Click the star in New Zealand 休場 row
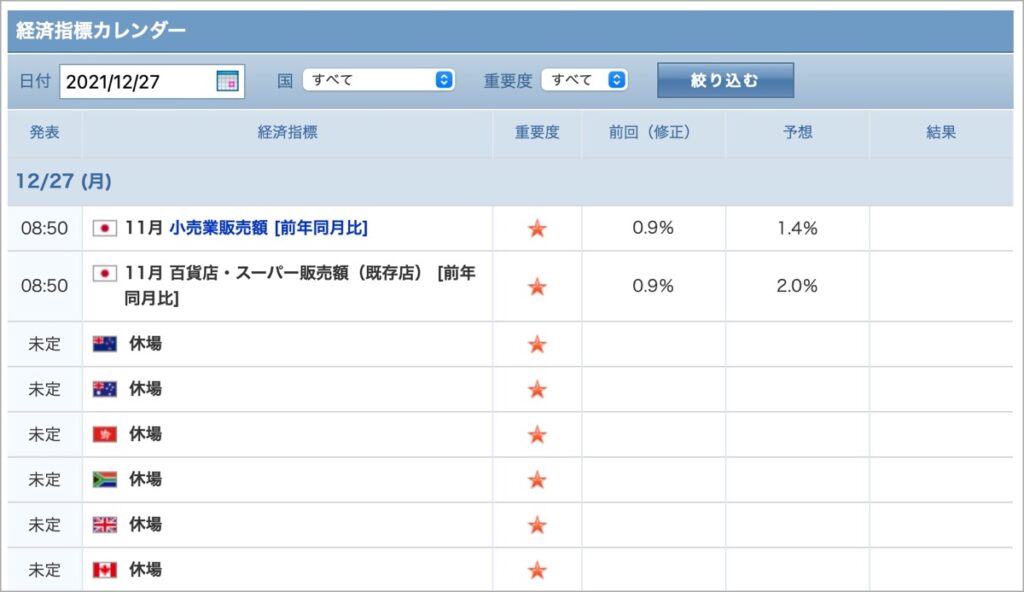Image resolution: width=1024 pixels, height=592 pixels. (x=537, y=344)
